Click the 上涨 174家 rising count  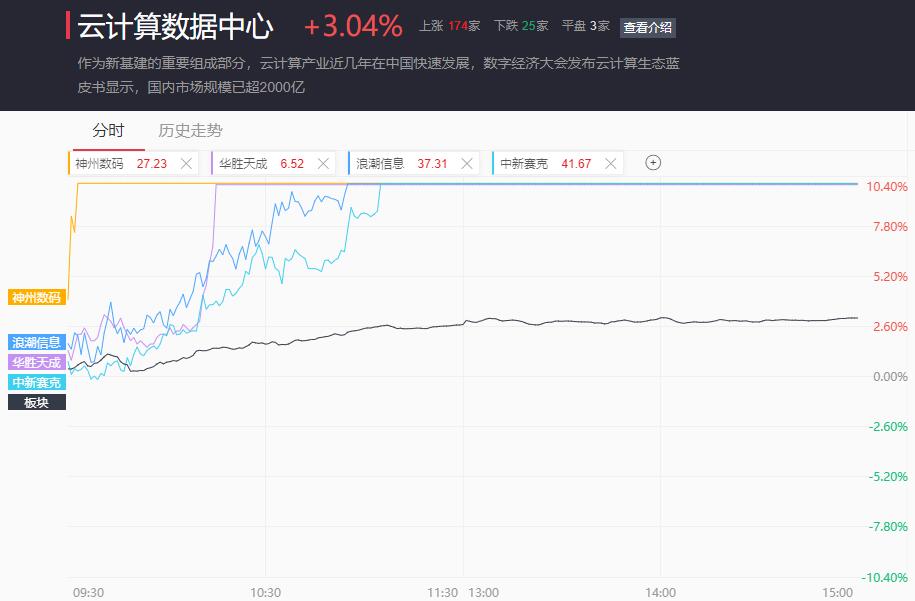(449, 26)
